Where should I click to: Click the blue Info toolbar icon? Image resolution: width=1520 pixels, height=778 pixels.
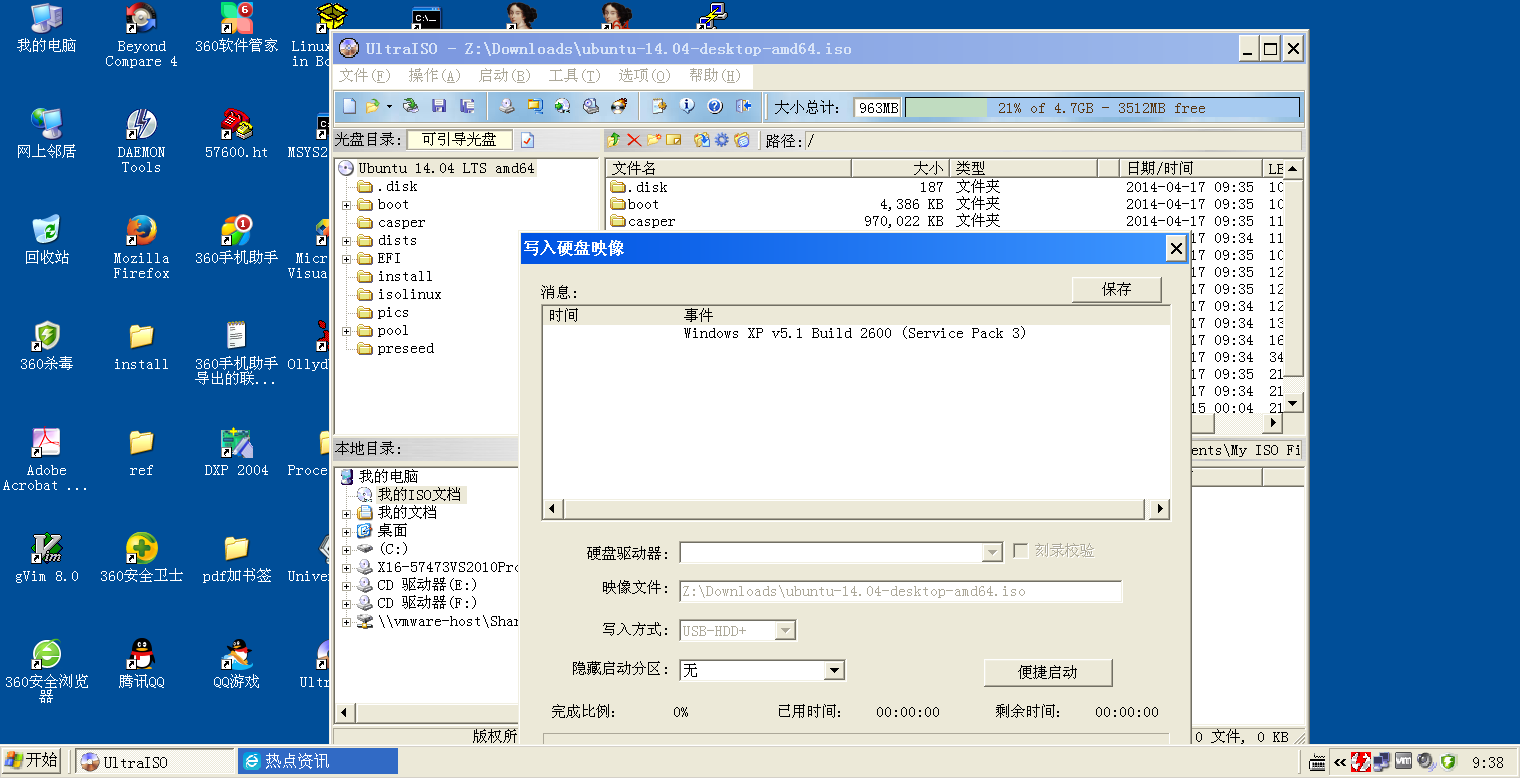(687, 106)
